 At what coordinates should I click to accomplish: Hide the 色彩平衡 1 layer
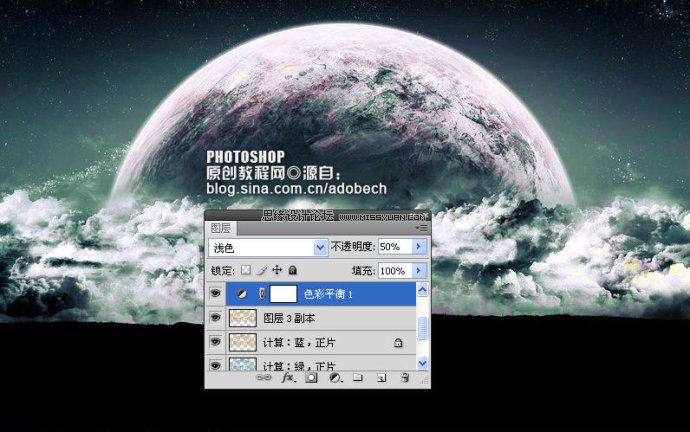(x=215, y=293)
